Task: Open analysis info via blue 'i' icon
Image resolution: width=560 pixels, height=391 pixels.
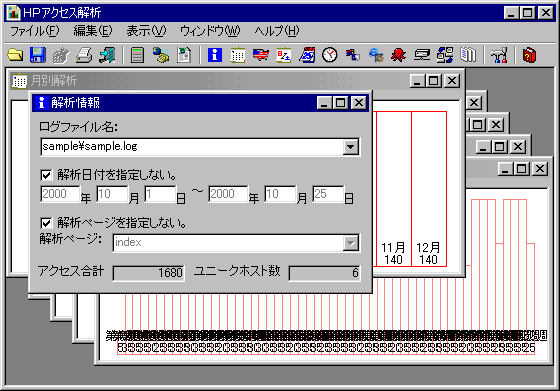Action: (x=215, y=55)
